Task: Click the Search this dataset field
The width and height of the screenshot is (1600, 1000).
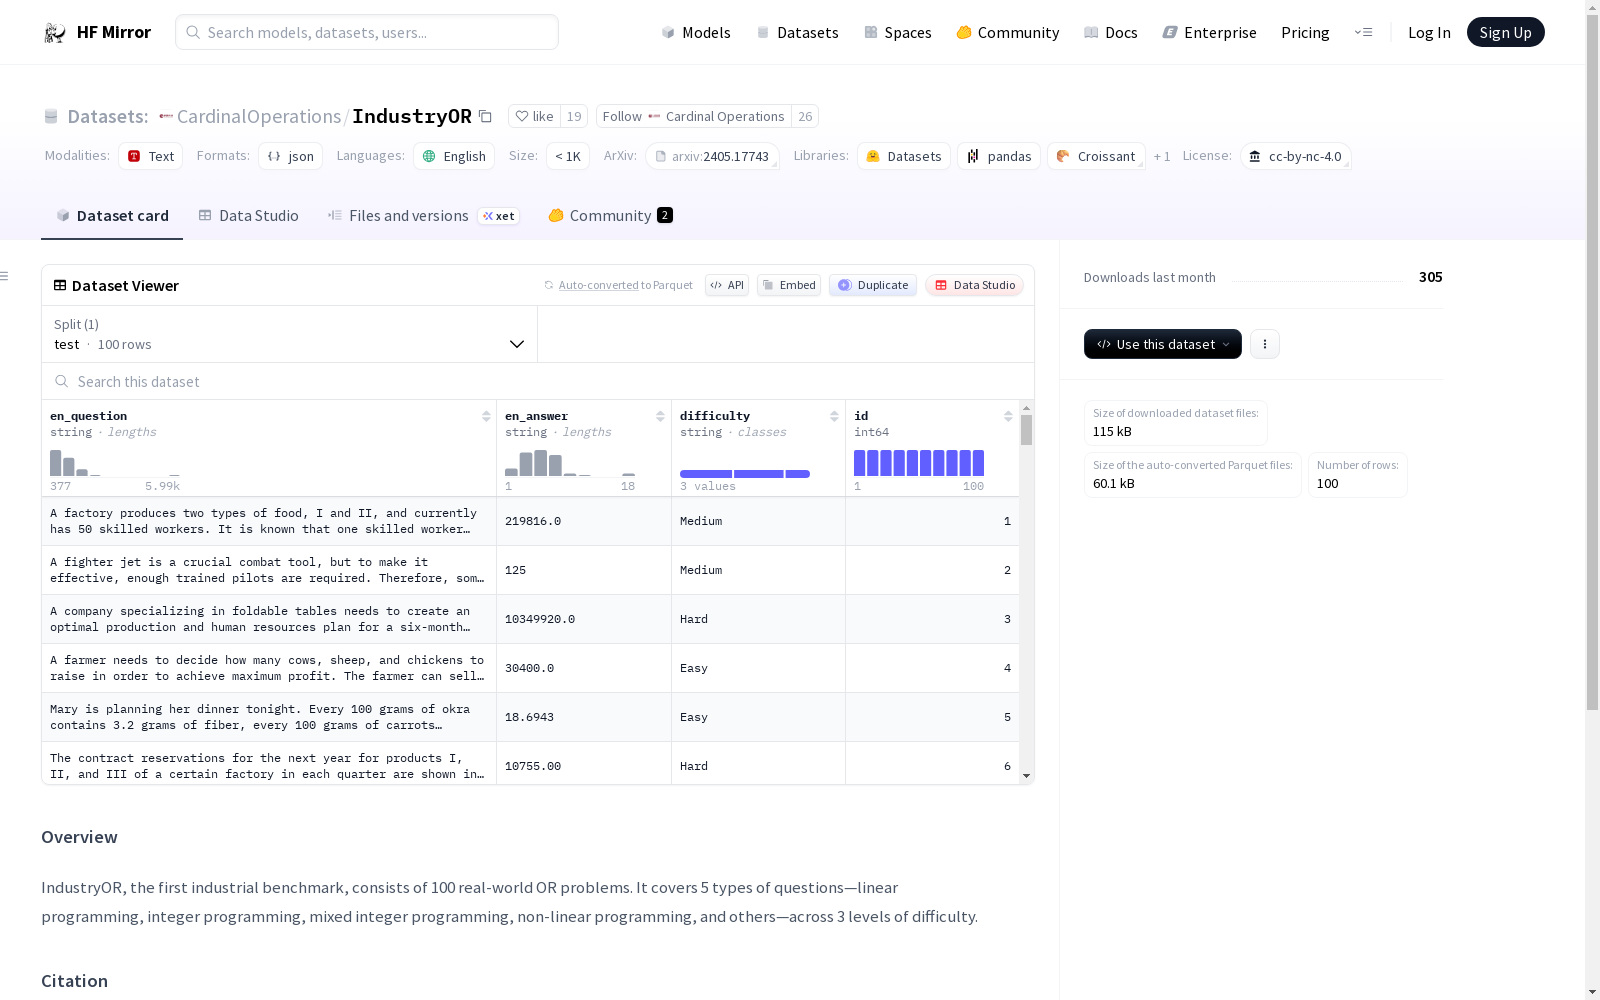Action: click(x=538, y=381)
